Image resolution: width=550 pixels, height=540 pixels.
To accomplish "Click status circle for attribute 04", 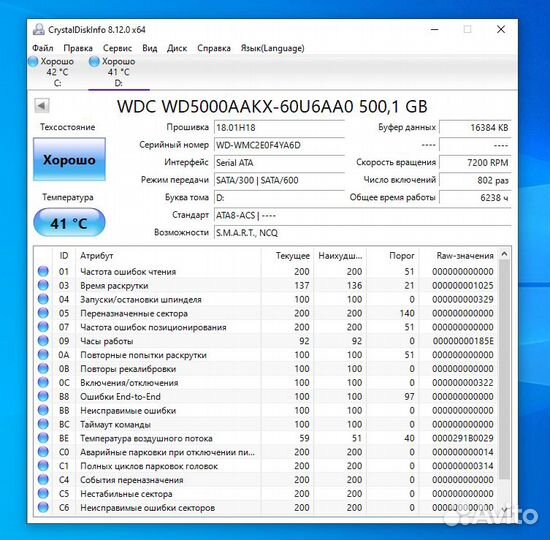I will coord(43,299).
